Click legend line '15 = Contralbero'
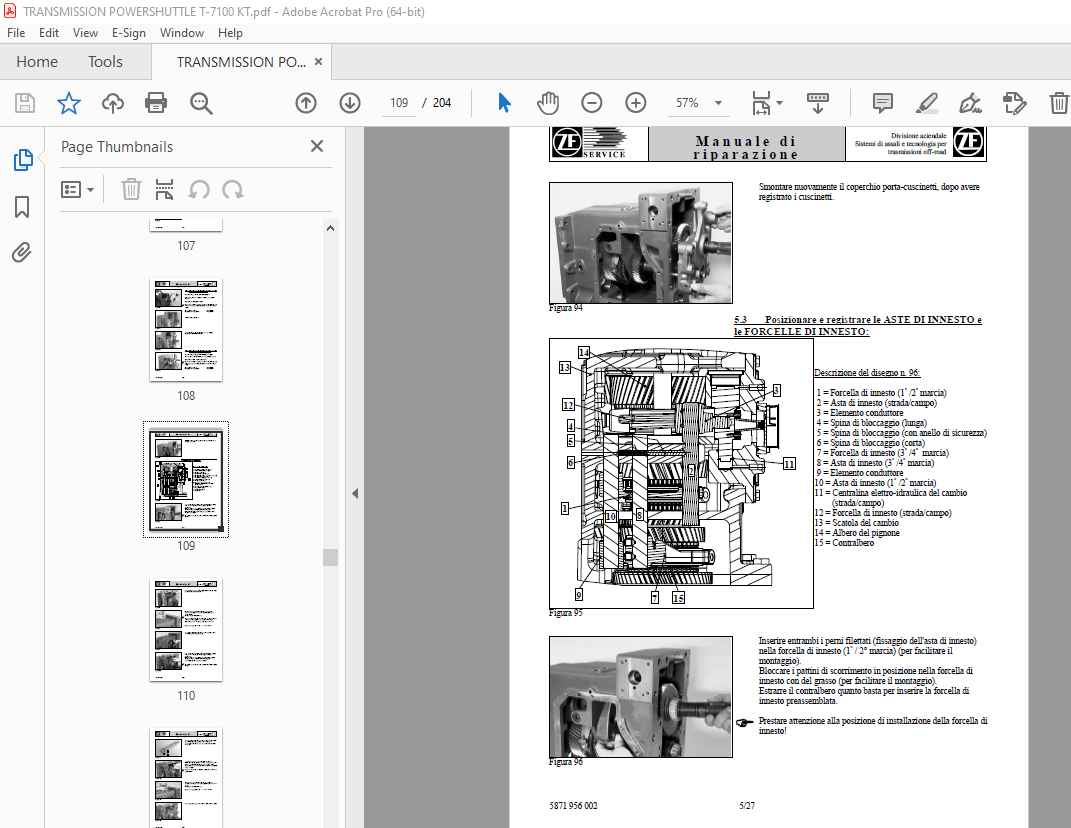 [844, 542]
